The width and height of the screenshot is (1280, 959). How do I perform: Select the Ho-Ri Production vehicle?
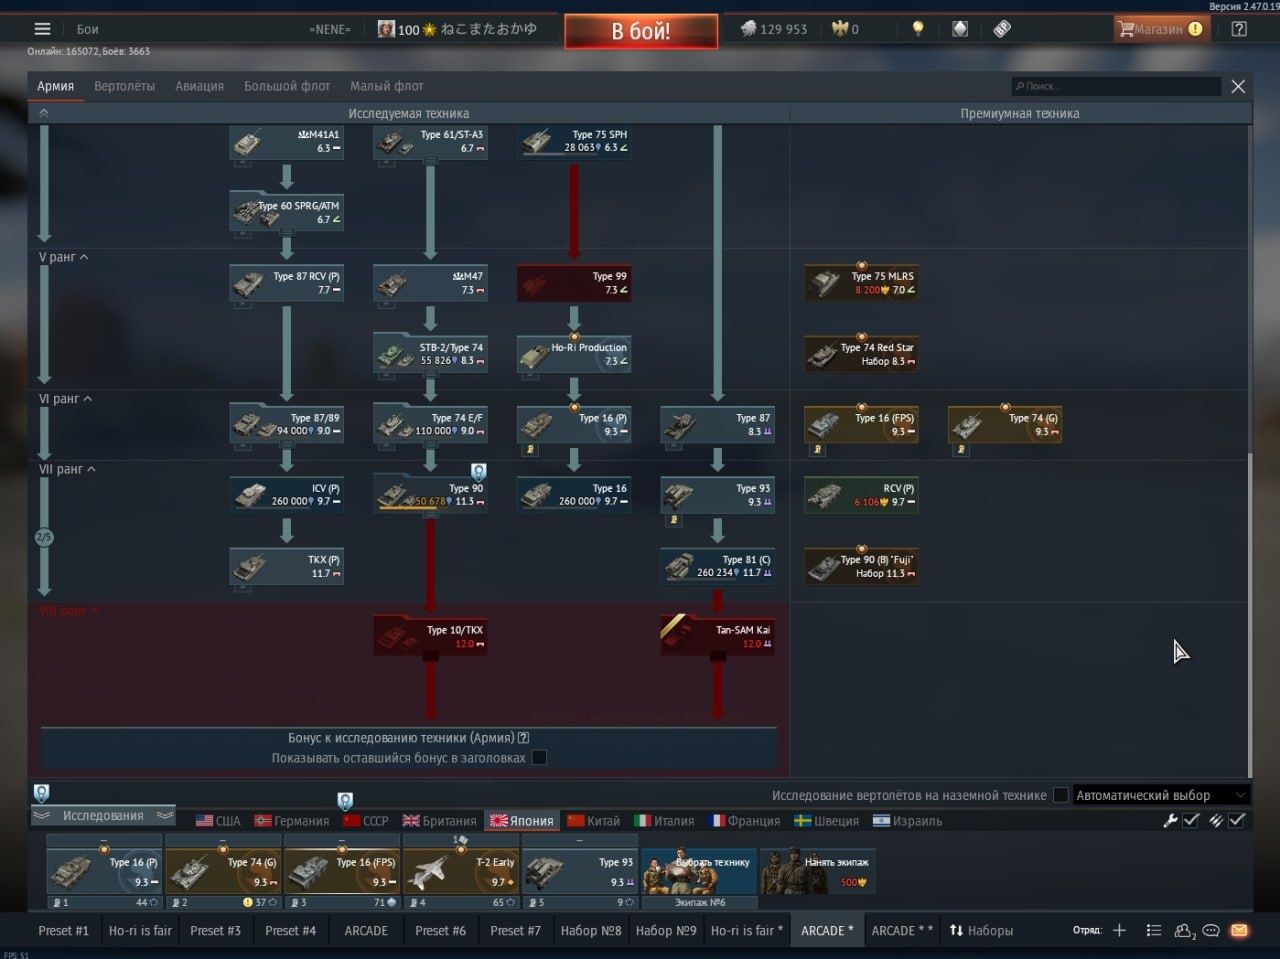pyautogui.click(x=573, y=354)
